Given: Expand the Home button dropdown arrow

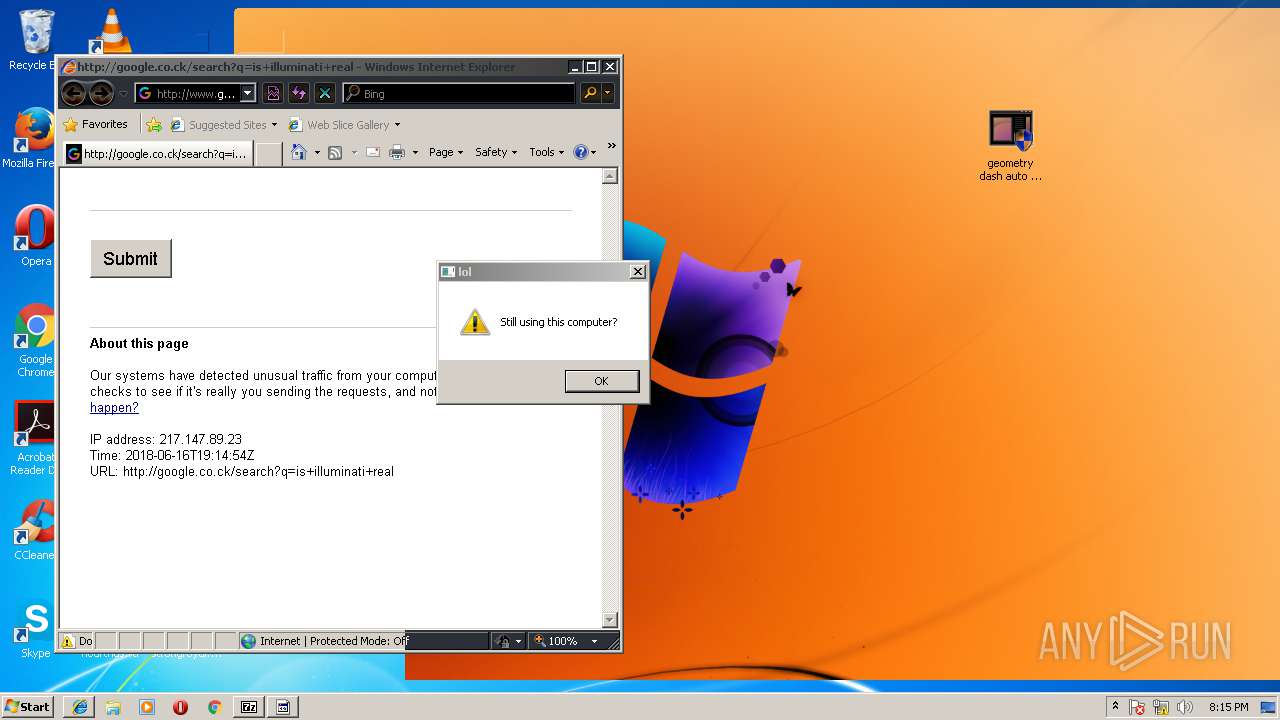Looking at the screenshot, I should pos(317,153).
